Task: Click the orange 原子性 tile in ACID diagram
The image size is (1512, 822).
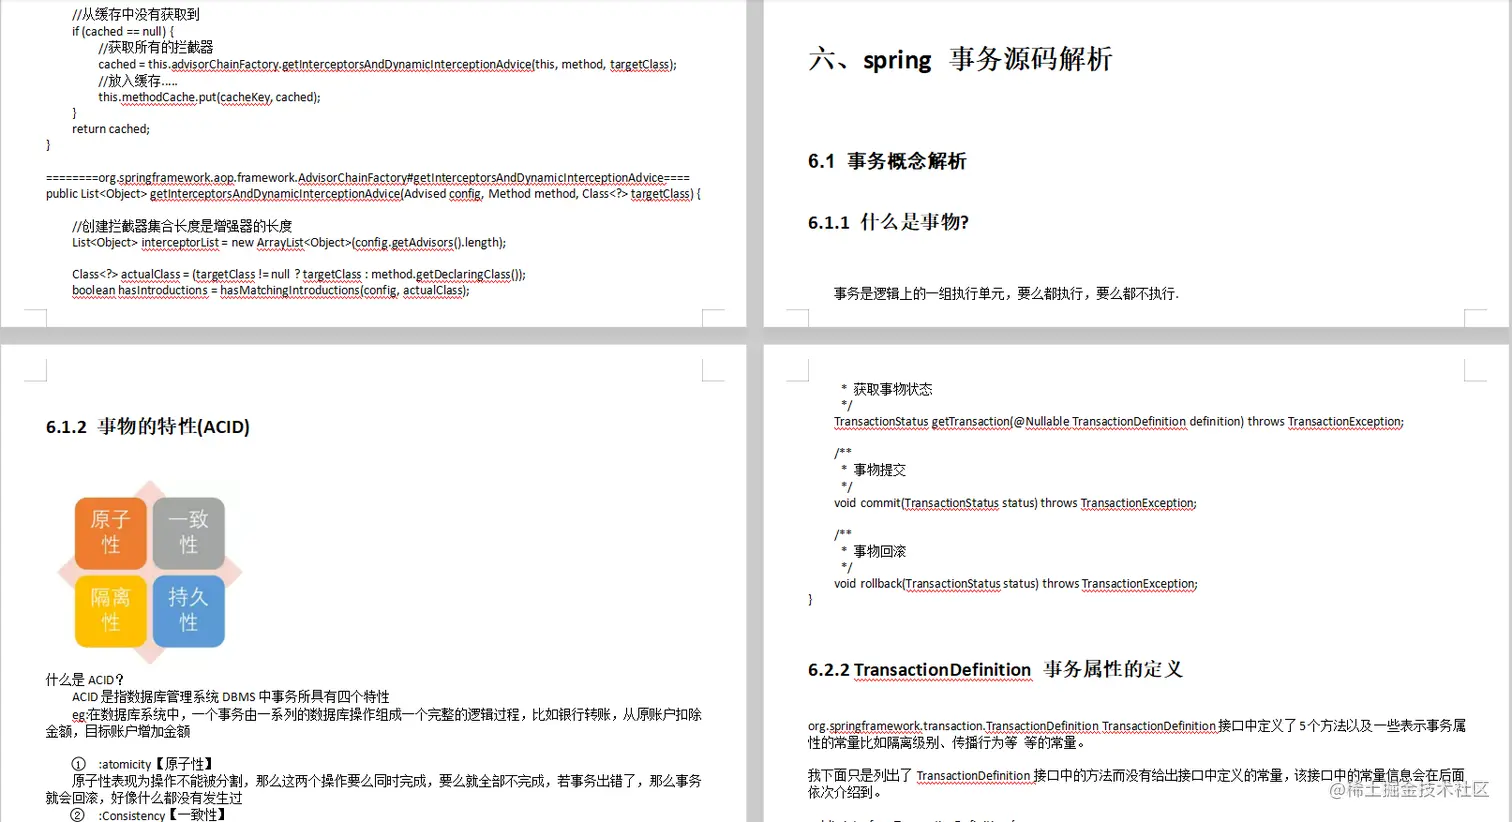Action: click(x=111, y=533)
